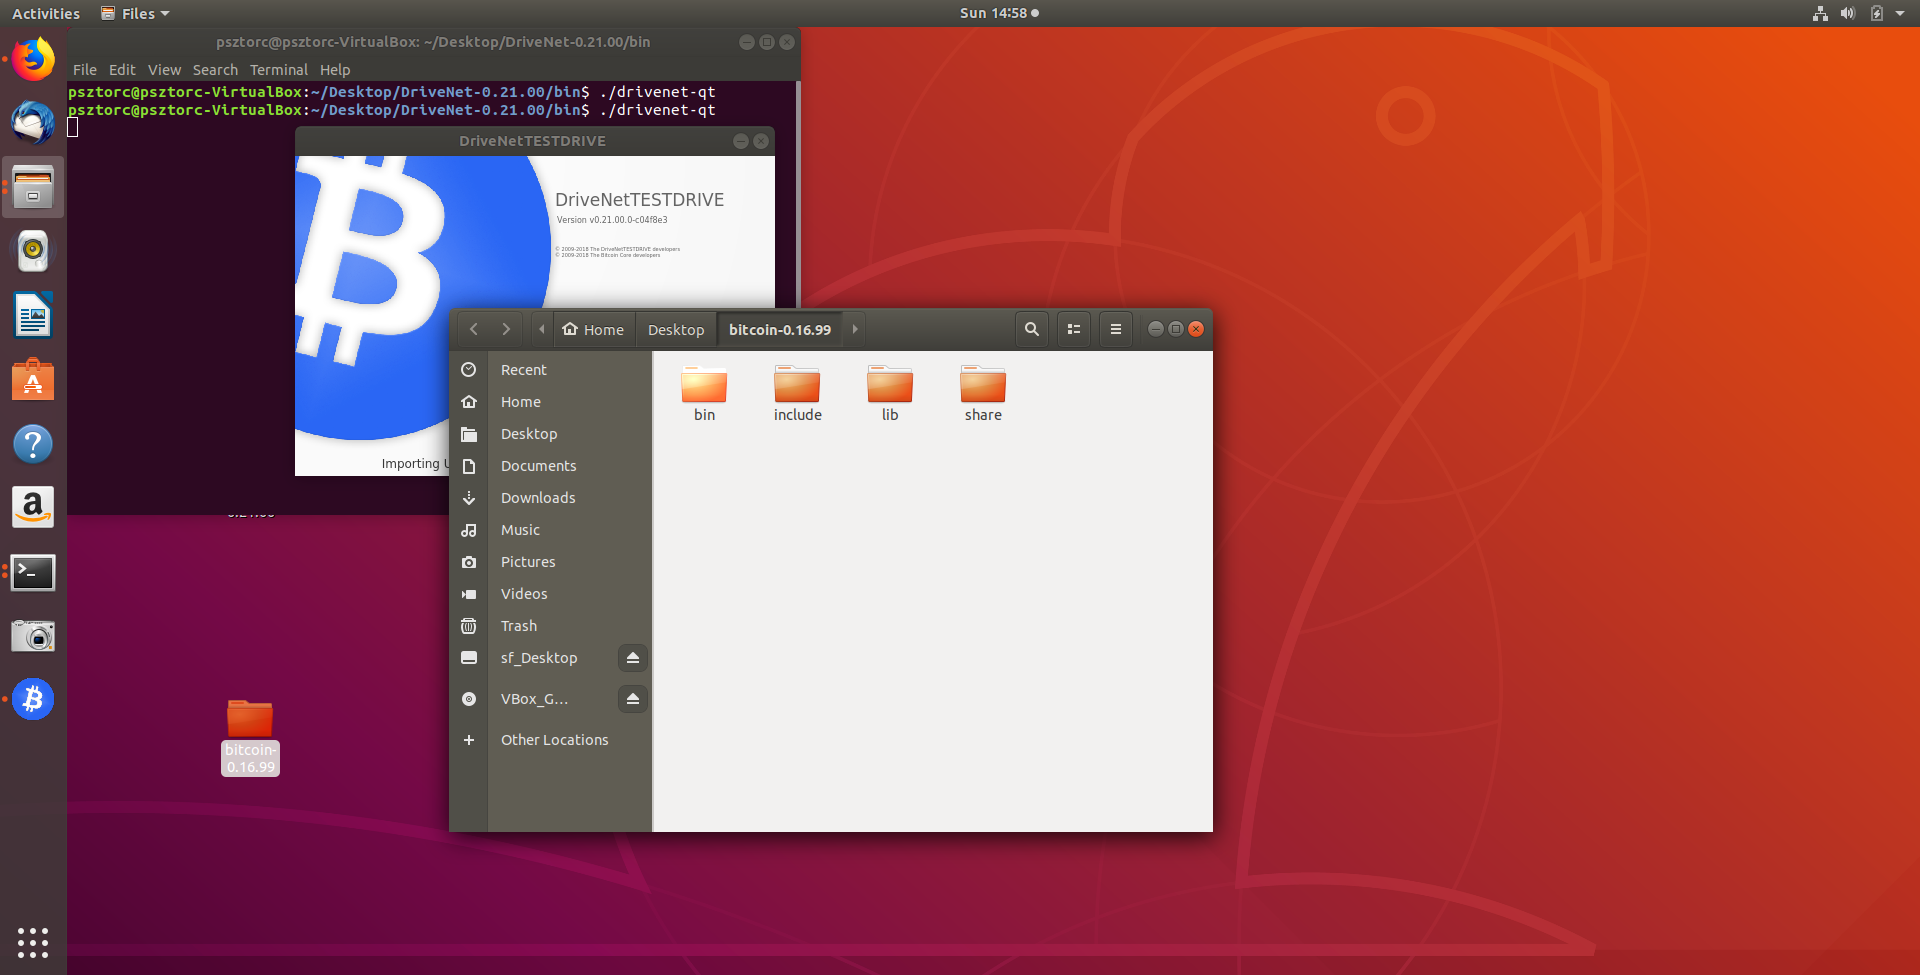Open the Files hamburger menu
The image size is (1920, 975).
[x=1116, y=329]
